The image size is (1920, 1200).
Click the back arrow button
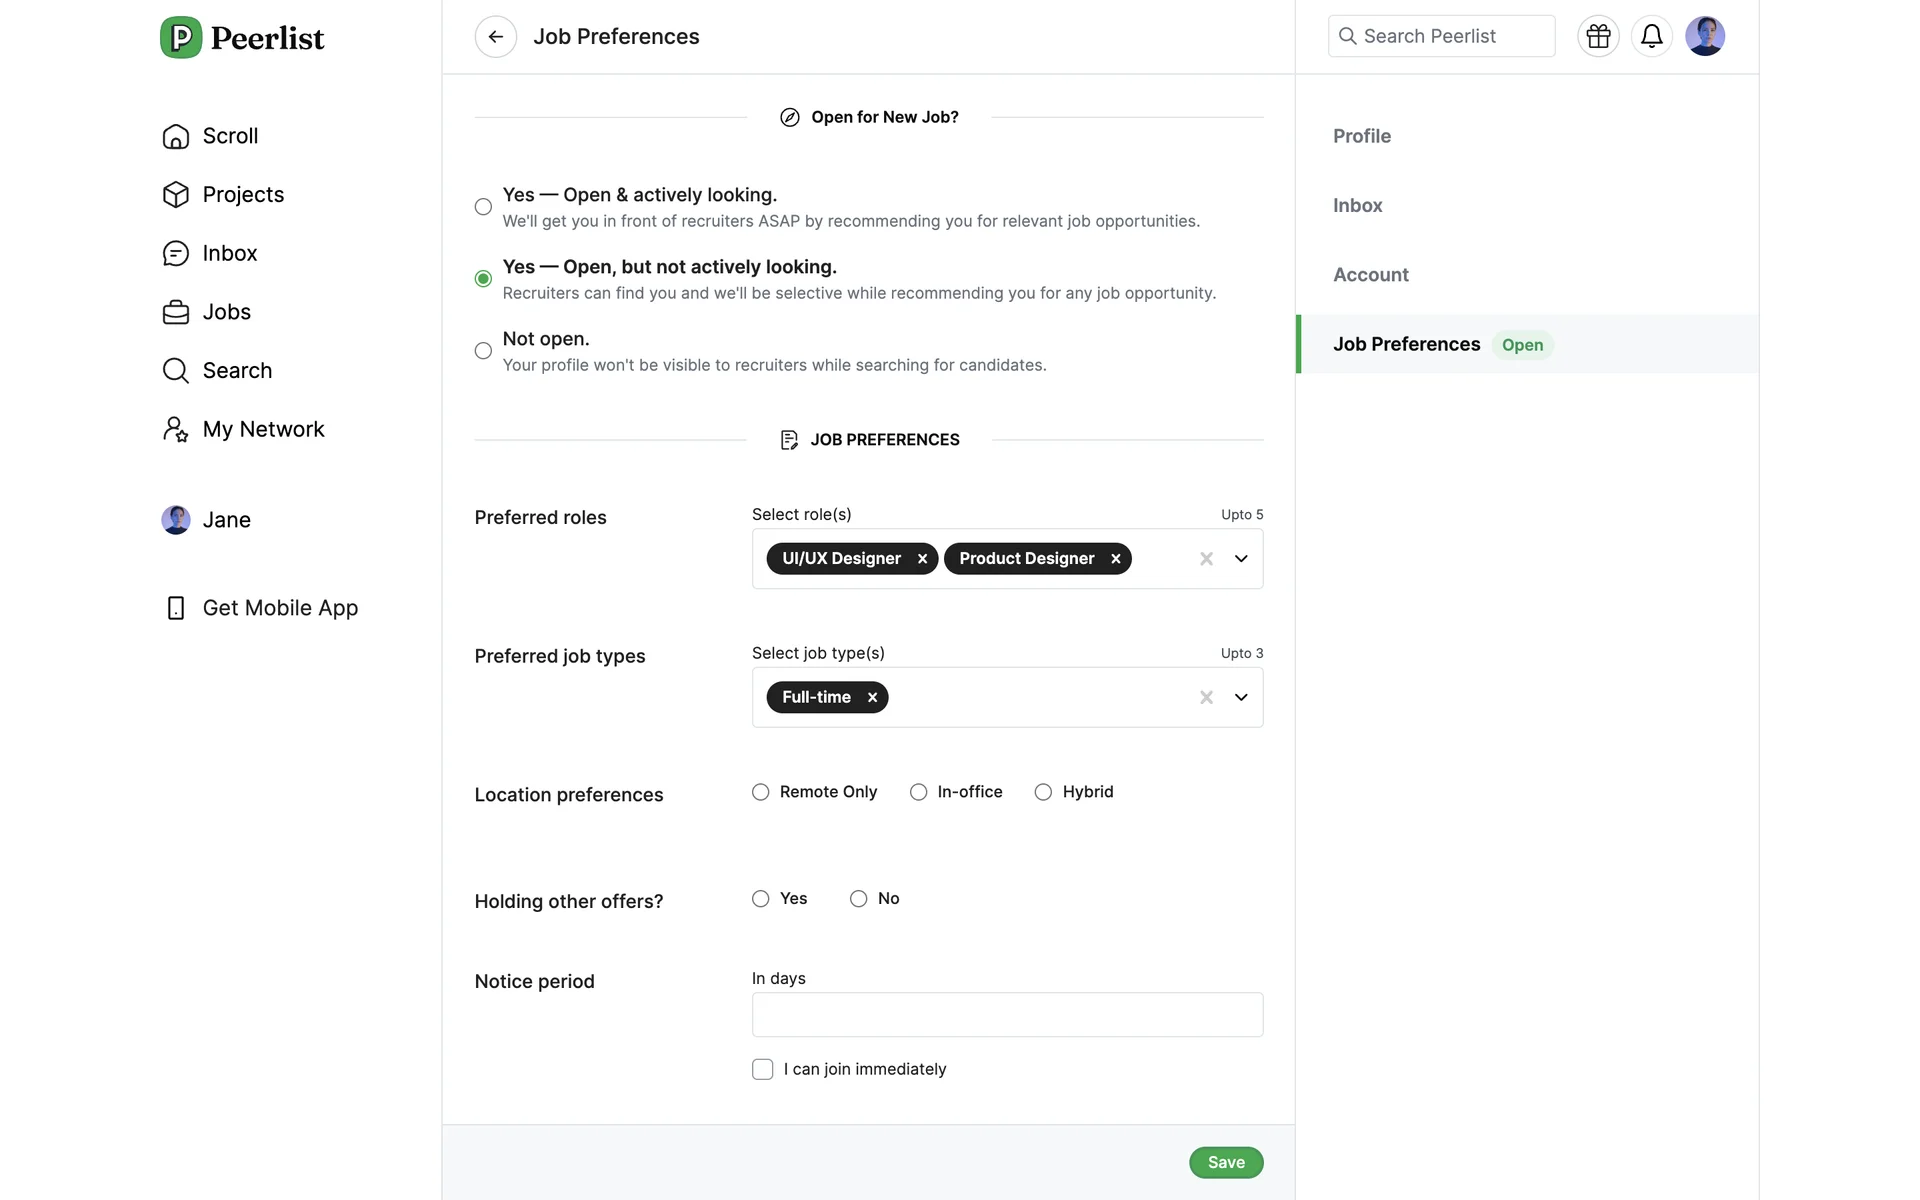pos(495,37)
